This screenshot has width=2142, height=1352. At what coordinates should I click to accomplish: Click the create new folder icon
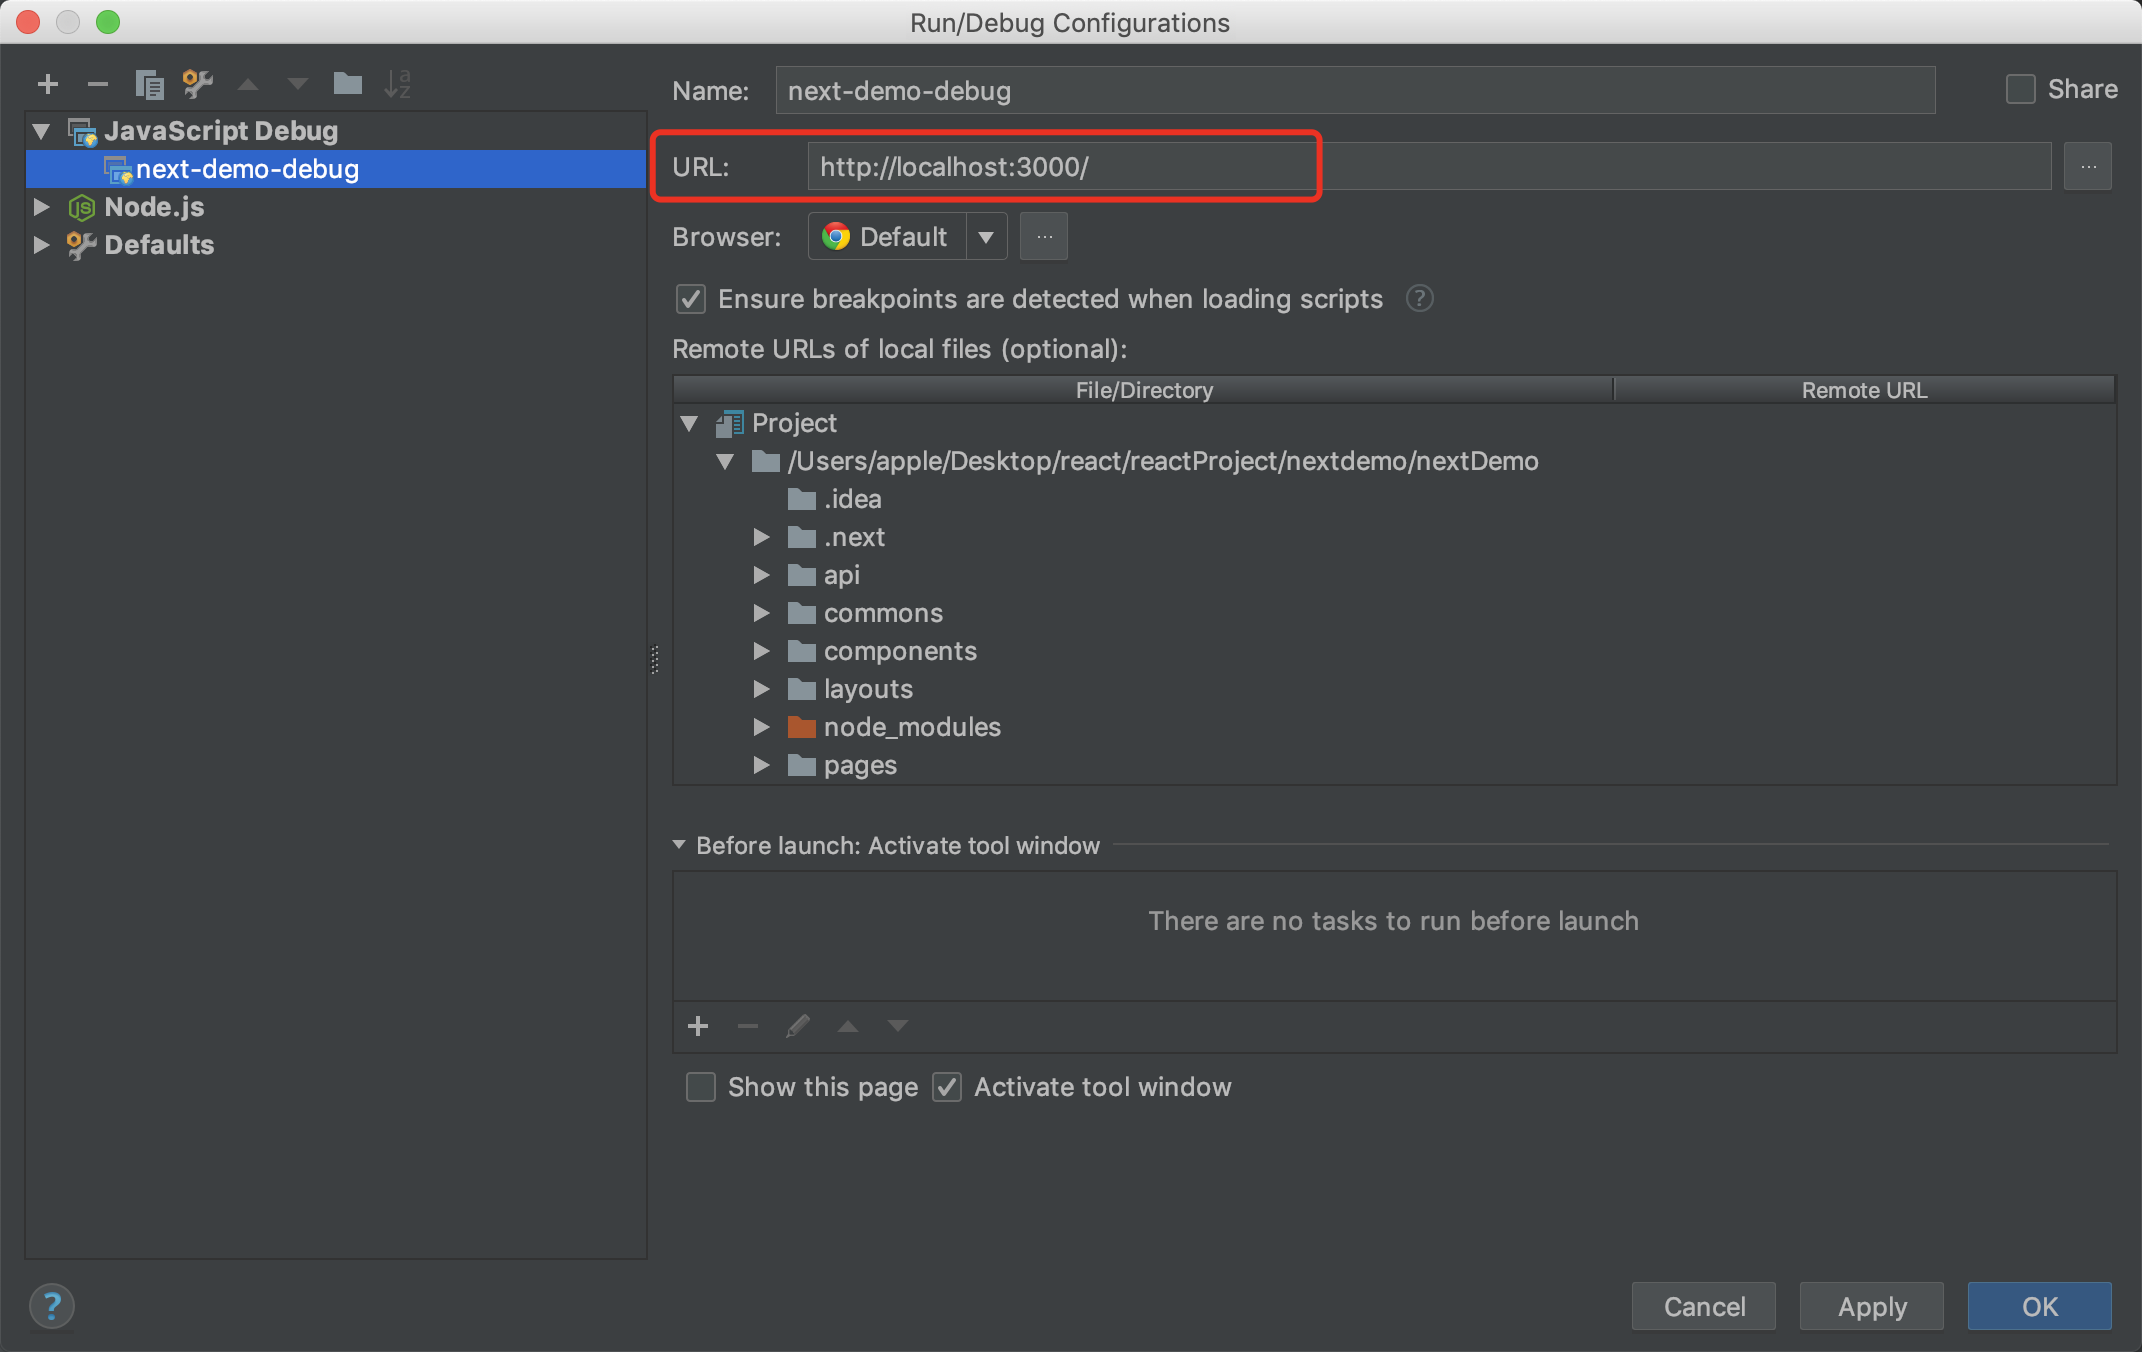point(347,84)
